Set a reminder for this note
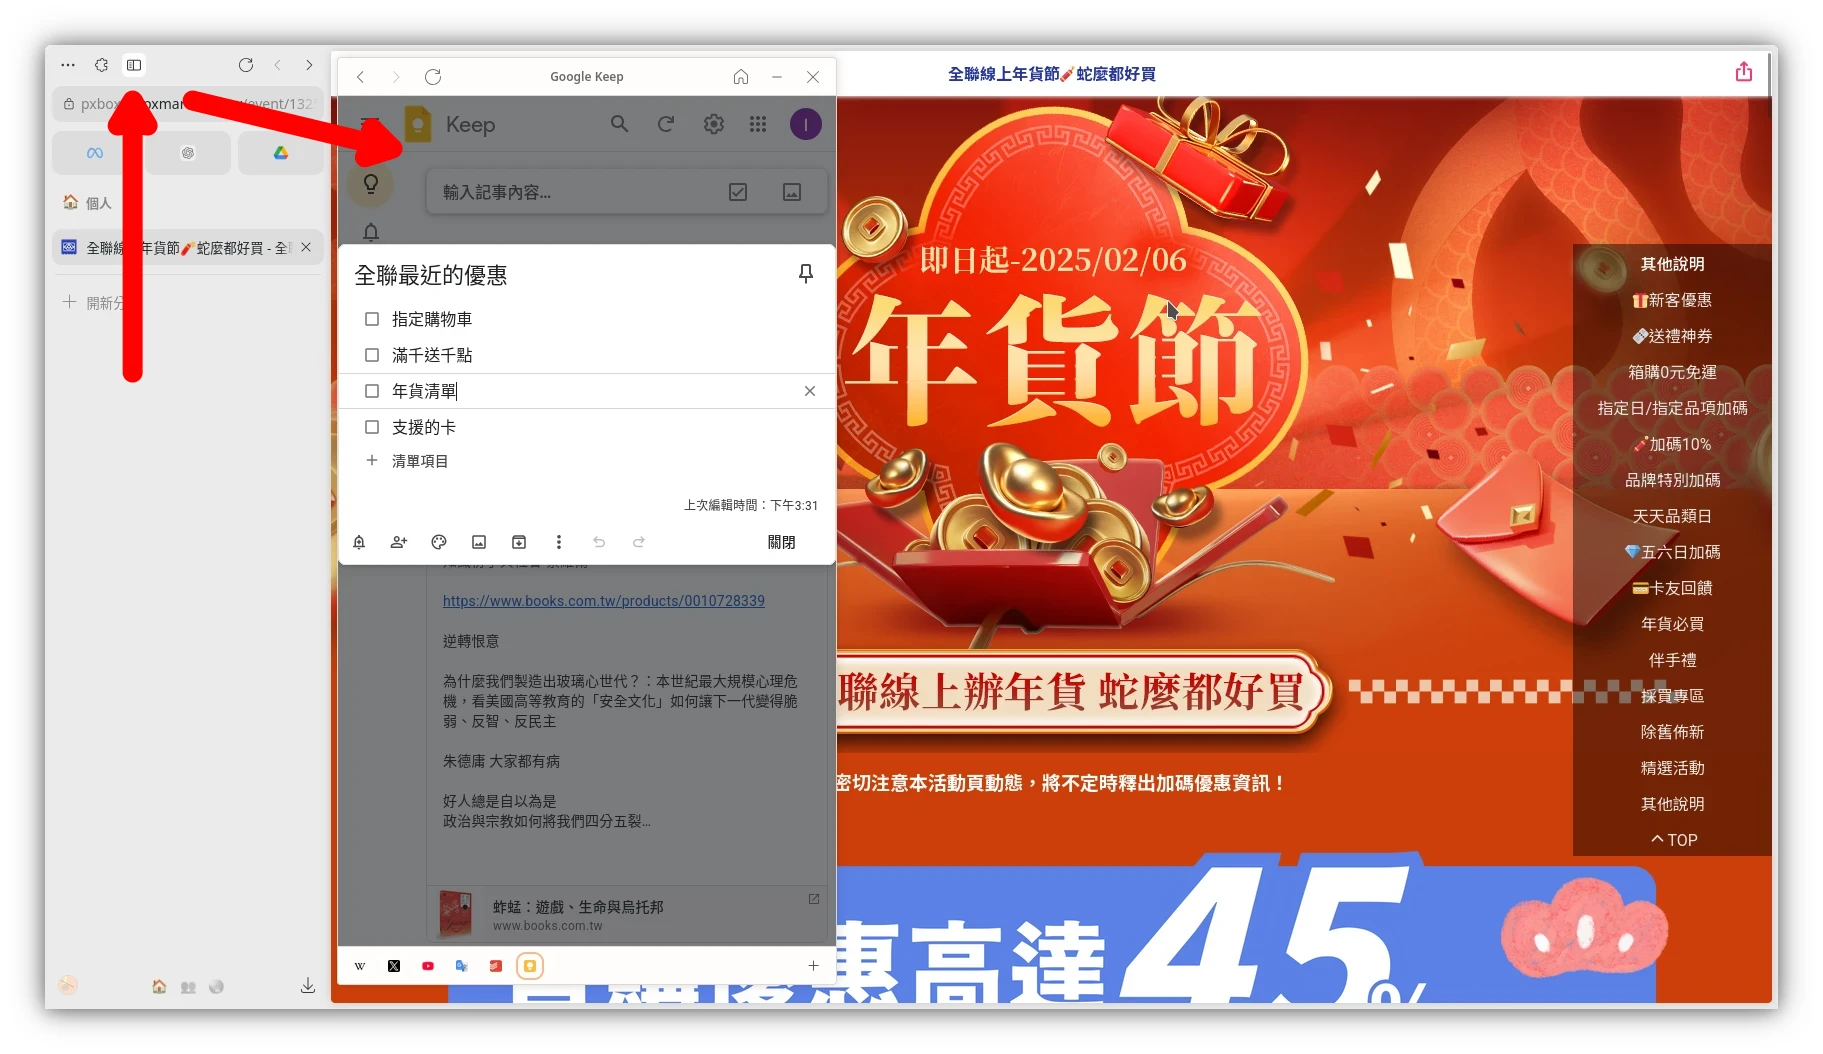The width and height of the screenshot is (1823, 1054). click(359, 542)
